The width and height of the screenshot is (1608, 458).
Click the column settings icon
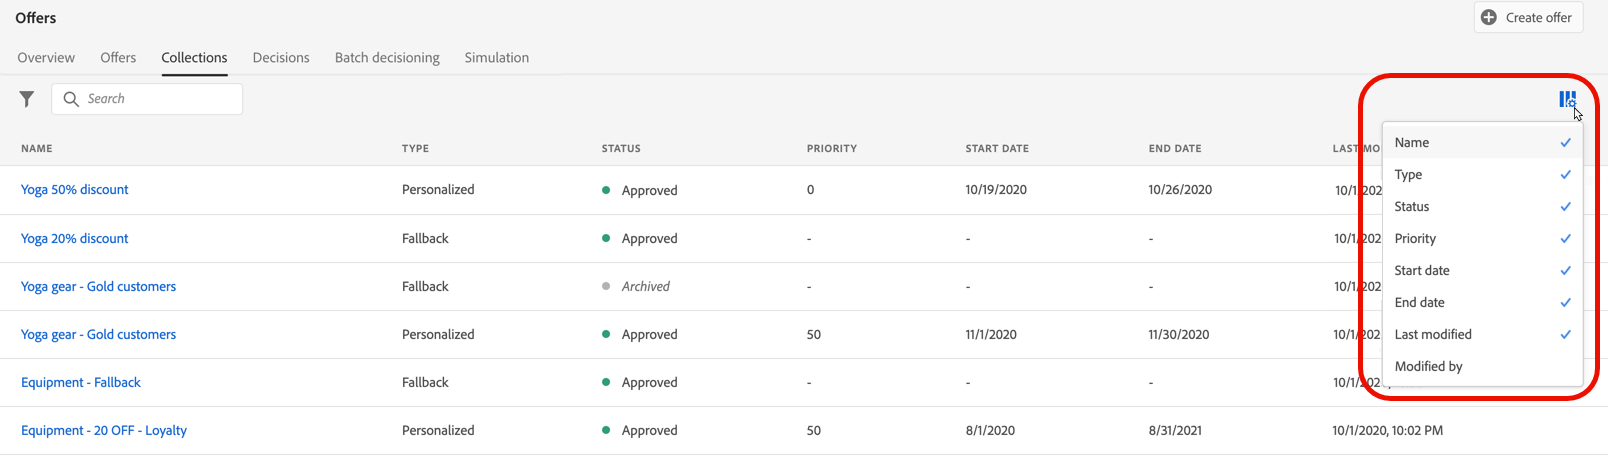point(1567,99)
